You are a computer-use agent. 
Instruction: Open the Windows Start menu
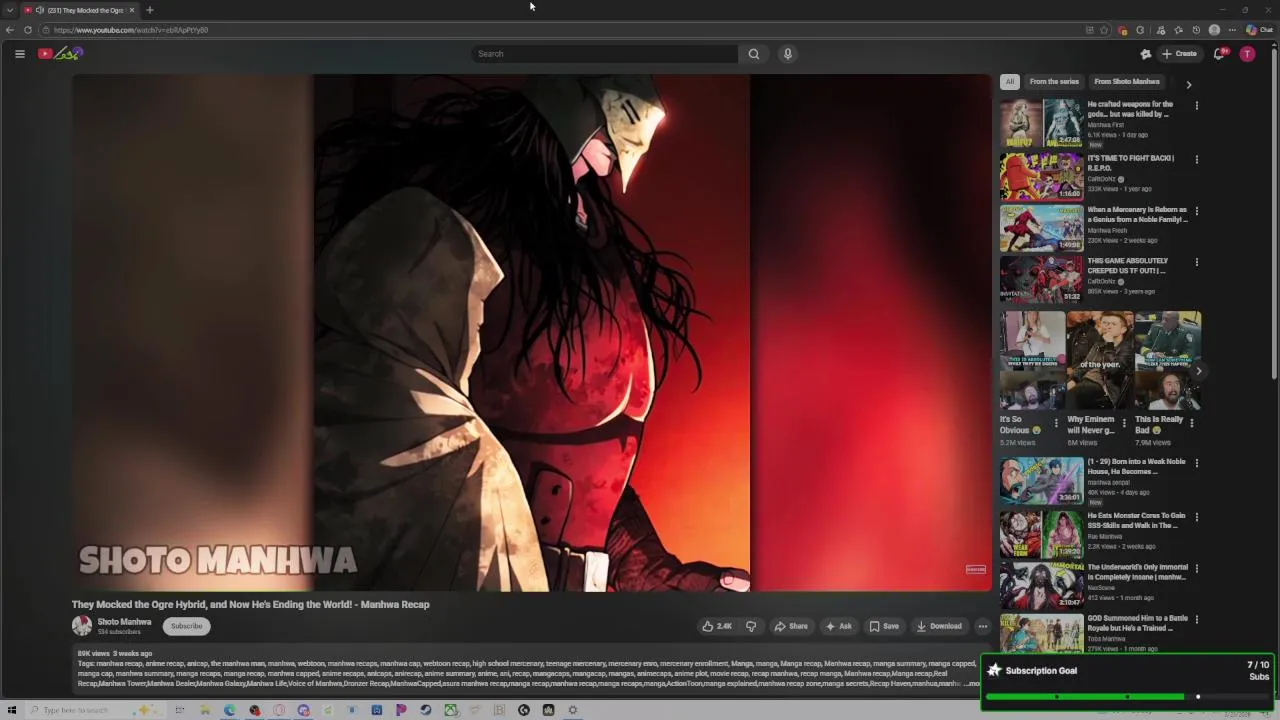click(x=12, y=710)
